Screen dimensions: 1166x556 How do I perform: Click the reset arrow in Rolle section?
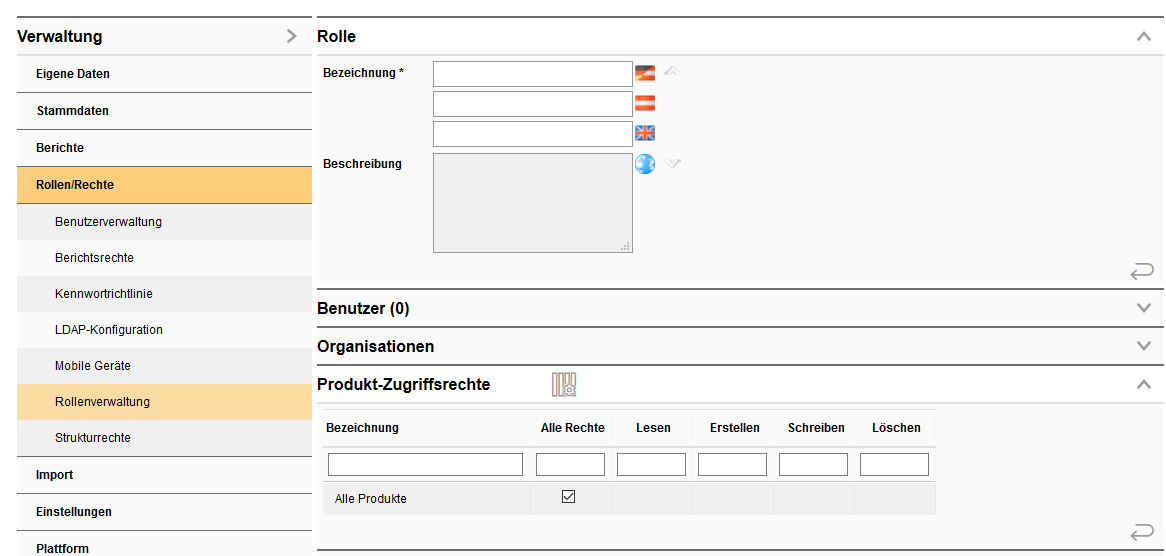coord(1141,270)
